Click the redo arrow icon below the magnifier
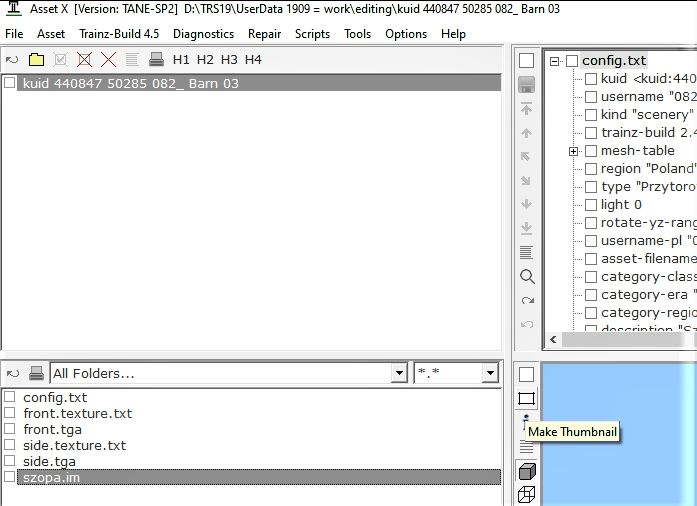This screenshot has height=506, width=697. pos(527,301)
